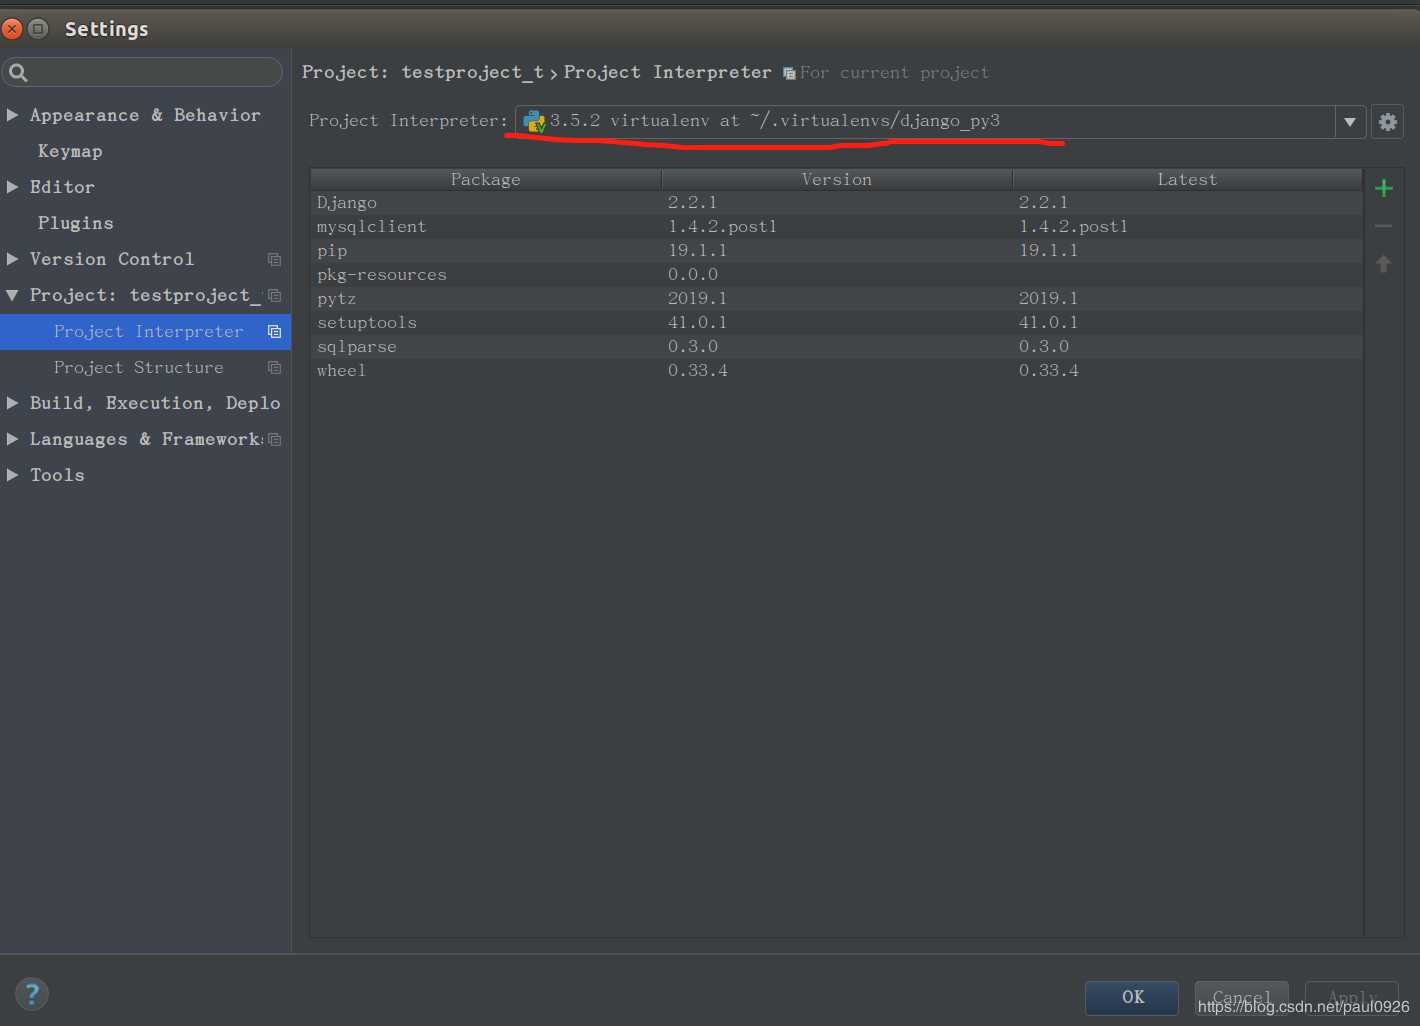Click the installed version 41.0.1 of setuptools

pos(698,323)
